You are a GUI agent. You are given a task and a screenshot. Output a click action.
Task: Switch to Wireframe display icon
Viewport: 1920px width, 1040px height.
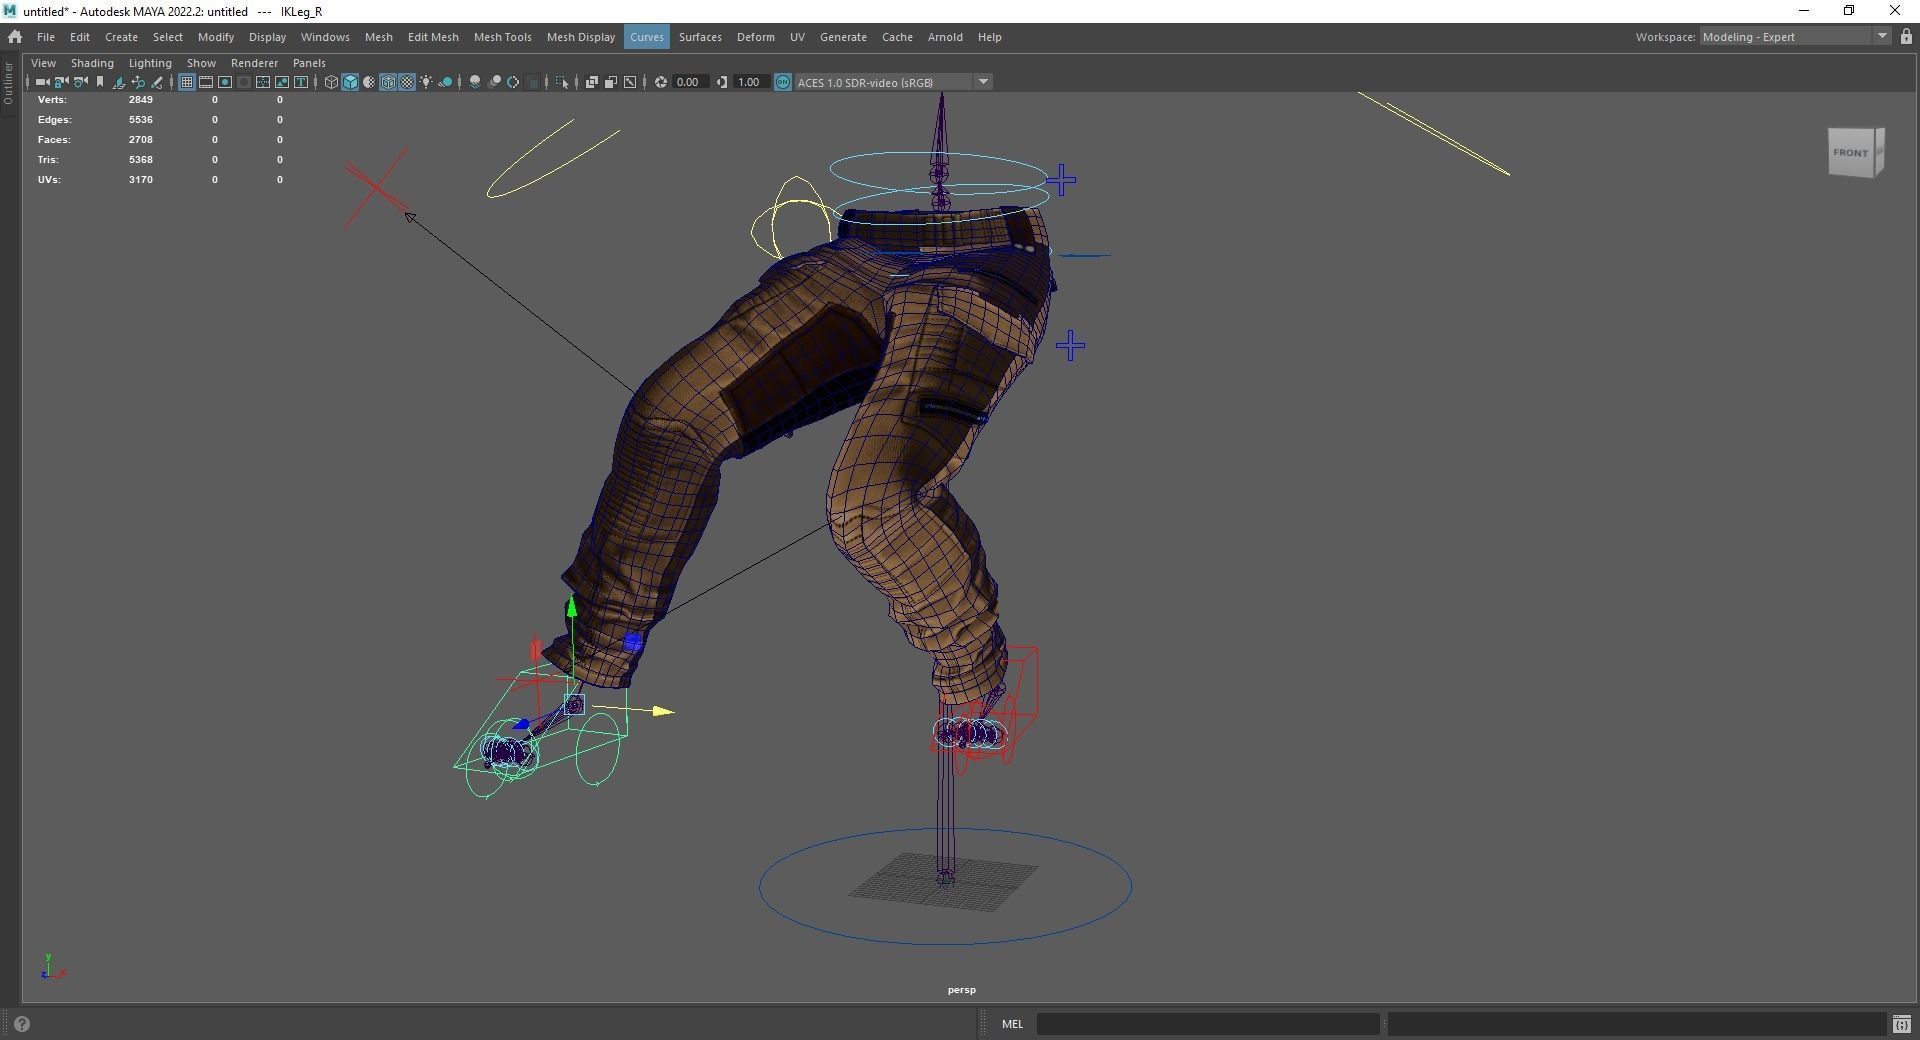331,82
